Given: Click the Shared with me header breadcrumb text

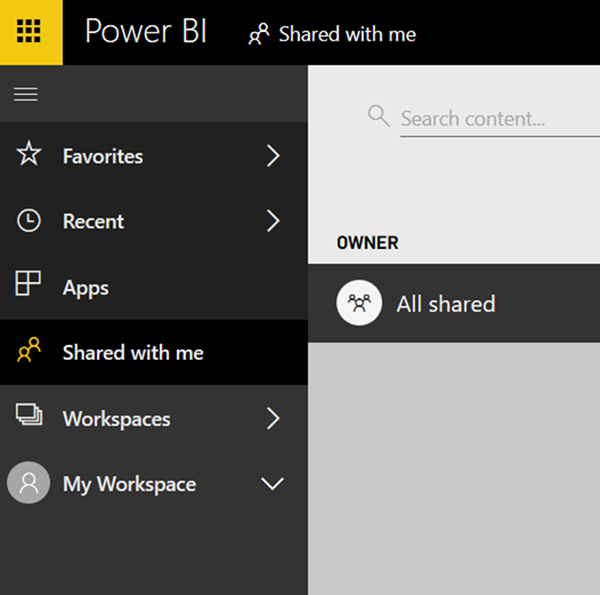Looking at the screenshot, I should (347, 35).
